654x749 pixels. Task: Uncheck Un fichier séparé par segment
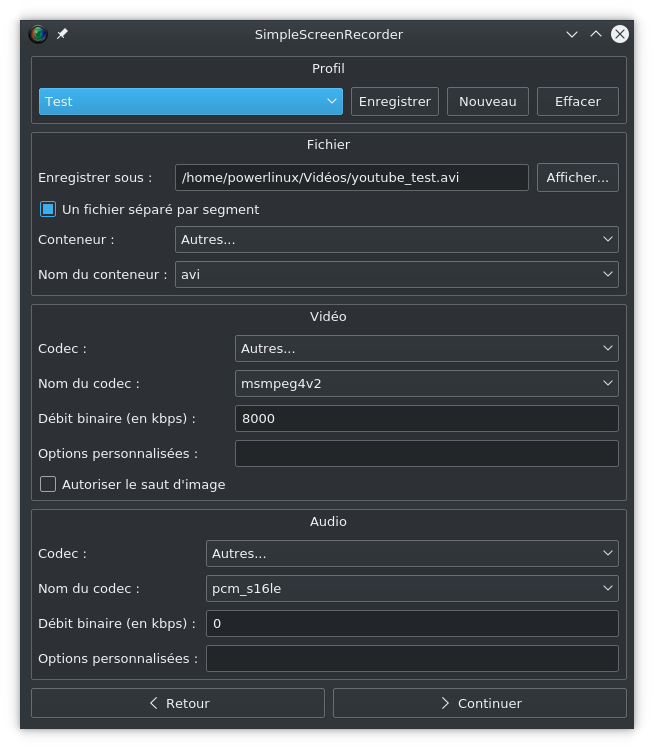pos(48,209)
